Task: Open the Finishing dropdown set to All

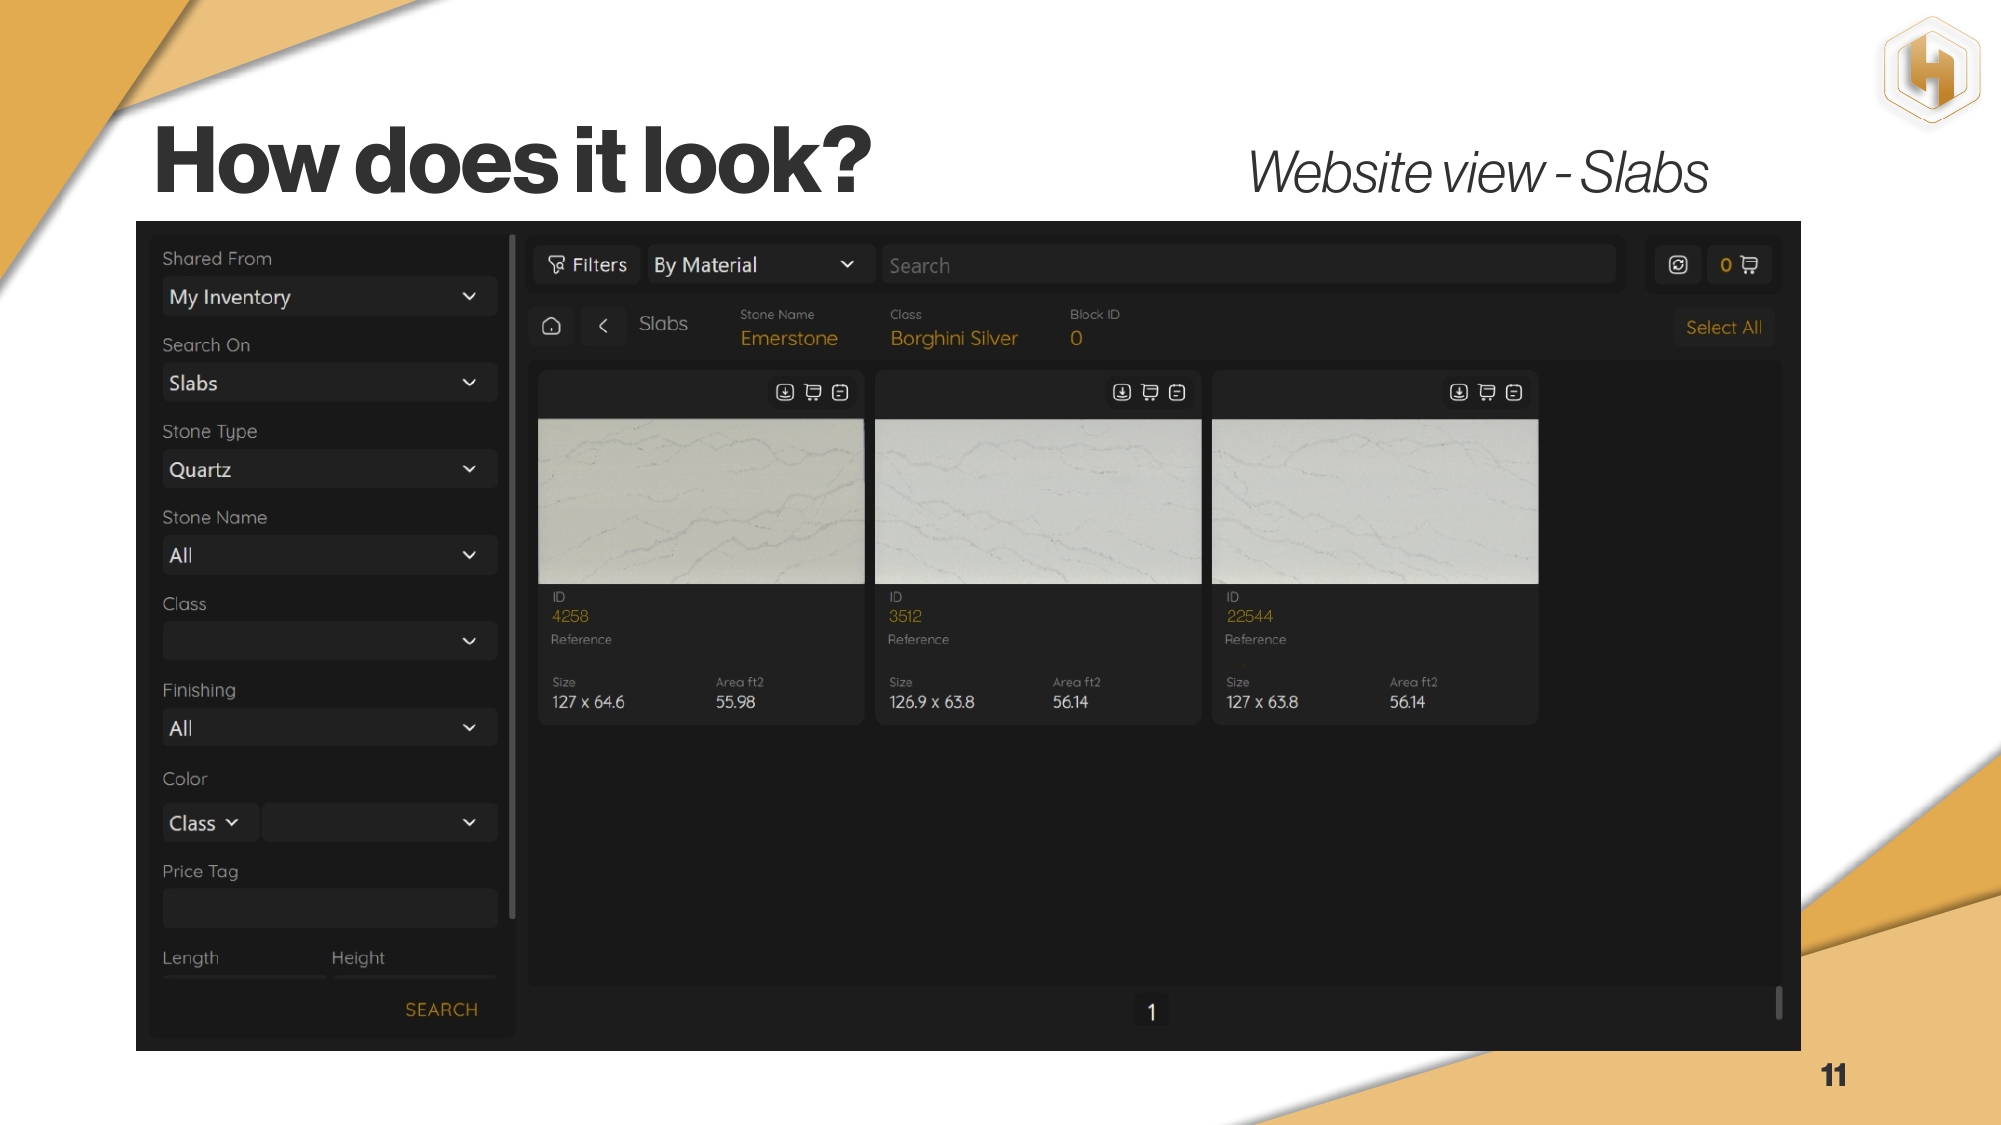Action: (x=329, y=729)
